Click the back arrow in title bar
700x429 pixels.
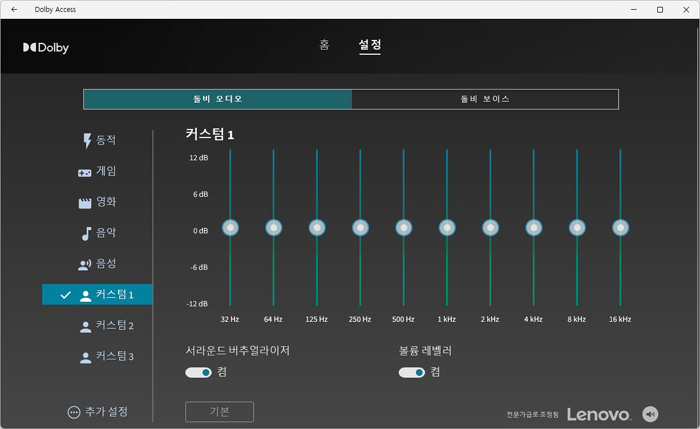pos(14,9)
